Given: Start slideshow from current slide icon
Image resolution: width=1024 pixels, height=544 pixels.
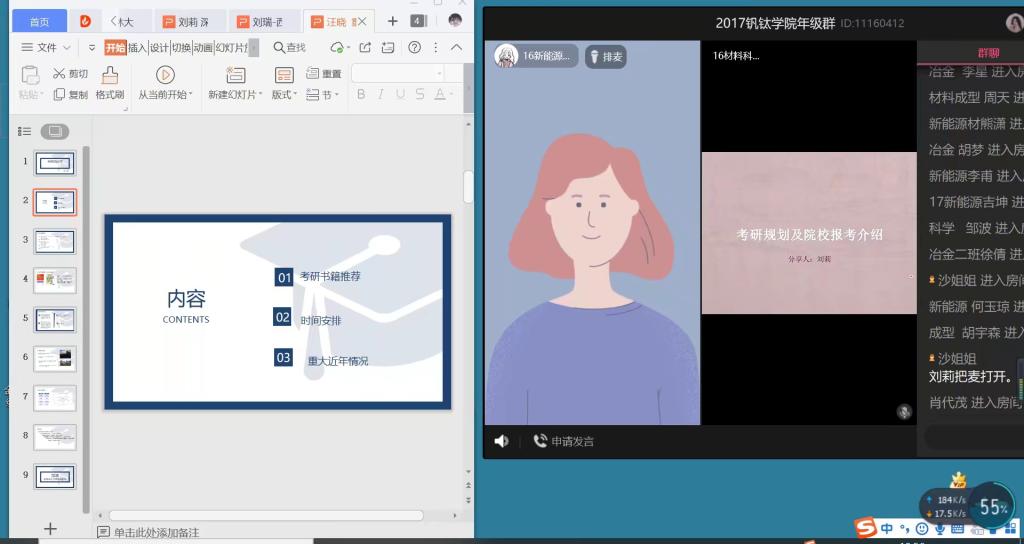Looking at the screenshot, I should [x=165, y=75].
